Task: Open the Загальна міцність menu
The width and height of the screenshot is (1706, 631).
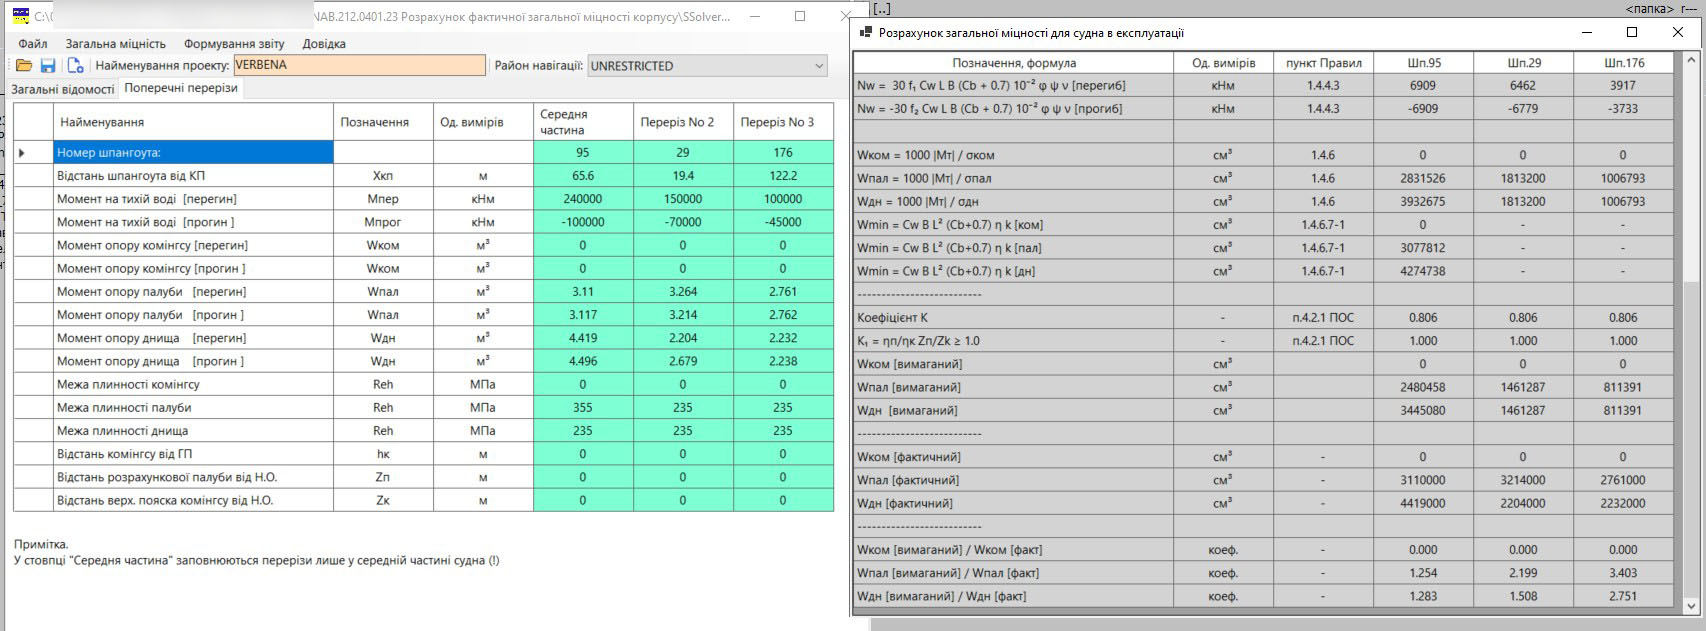Action: pos(116,44)
